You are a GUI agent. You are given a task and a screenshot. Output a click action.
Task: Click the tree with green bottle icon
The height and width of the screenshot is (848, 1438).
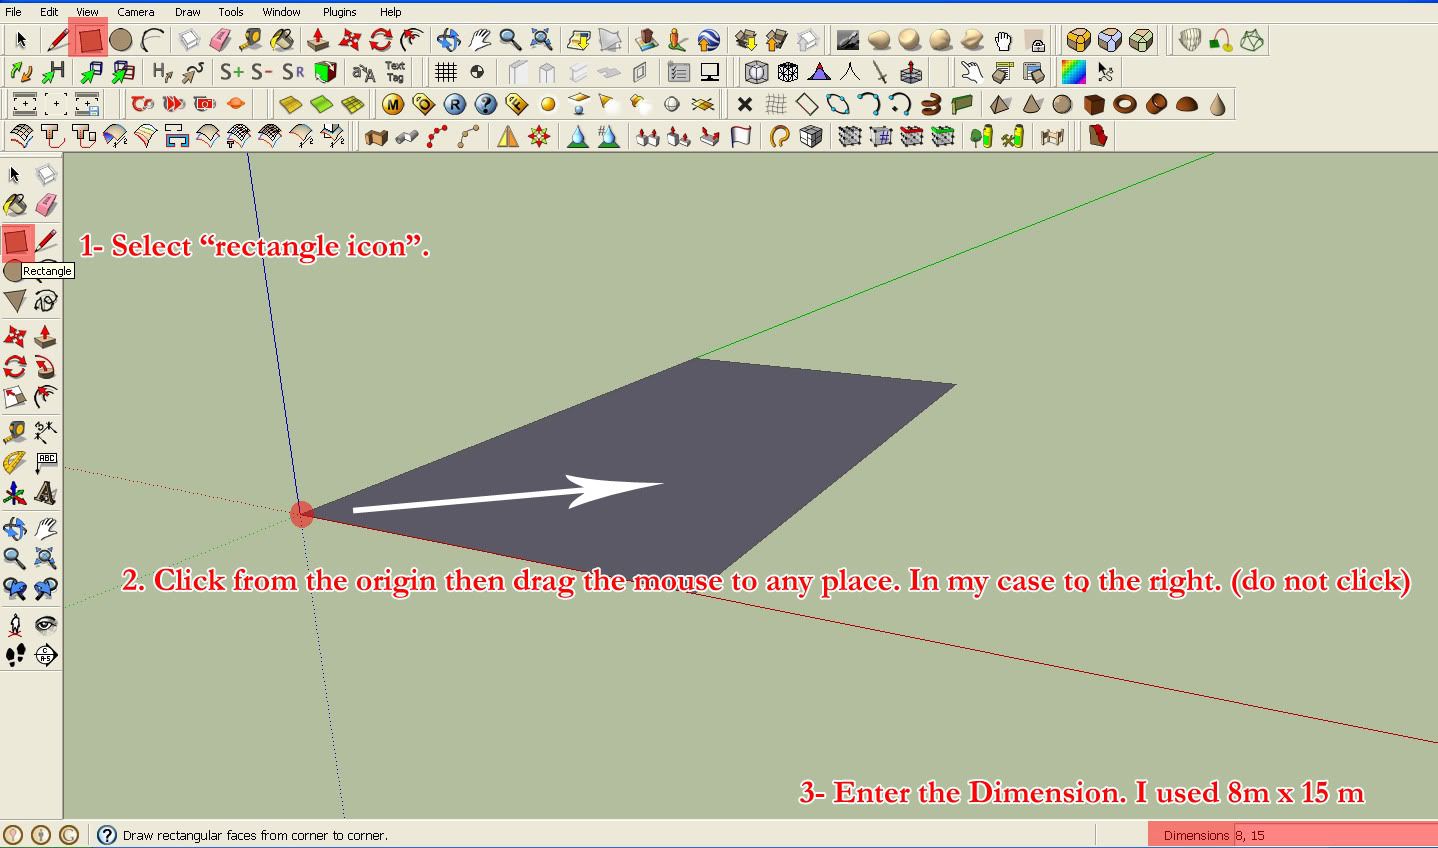pos(982,136)
